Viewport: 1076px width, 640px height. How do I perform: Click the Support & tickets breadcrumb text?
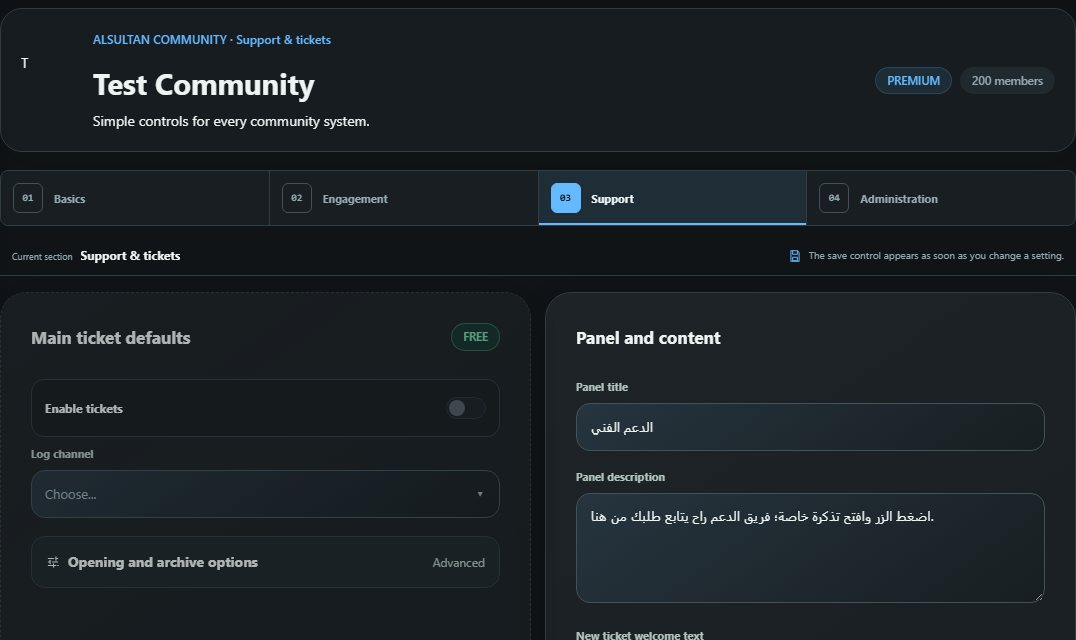[x=283, y=40]
